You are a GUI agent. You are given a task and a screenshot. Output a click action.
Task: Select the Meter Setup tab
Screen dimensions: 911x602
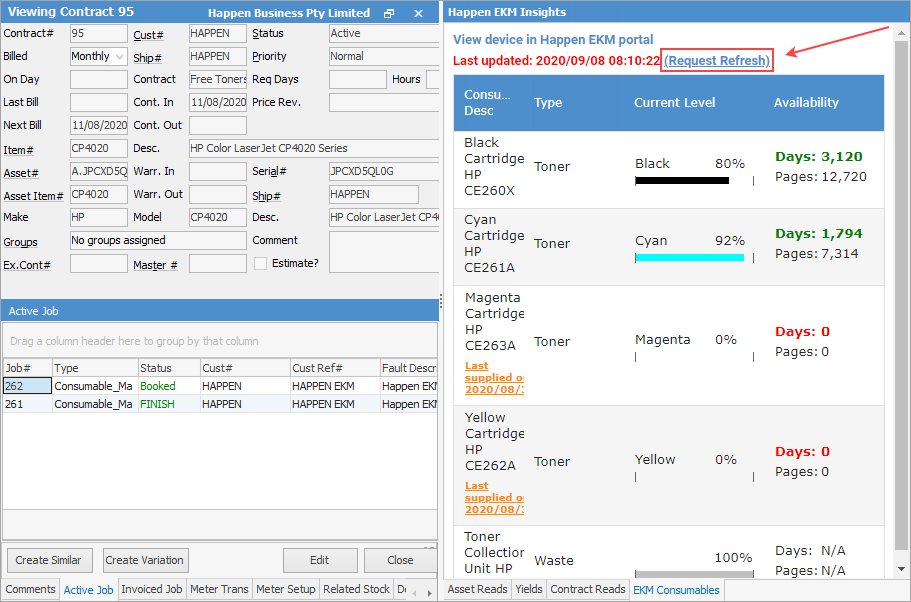coord(286,590)
